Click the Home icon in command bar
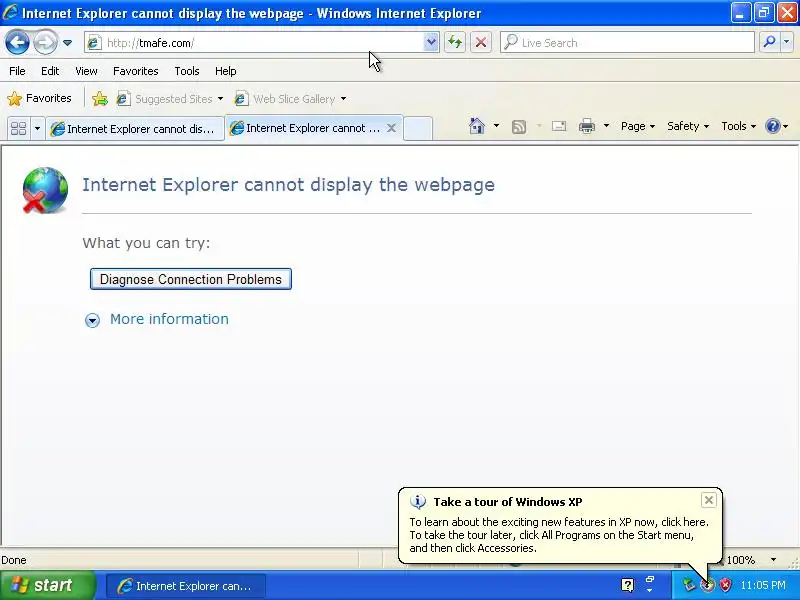Viewport: 800px width, 600px height. pos(477,126)
